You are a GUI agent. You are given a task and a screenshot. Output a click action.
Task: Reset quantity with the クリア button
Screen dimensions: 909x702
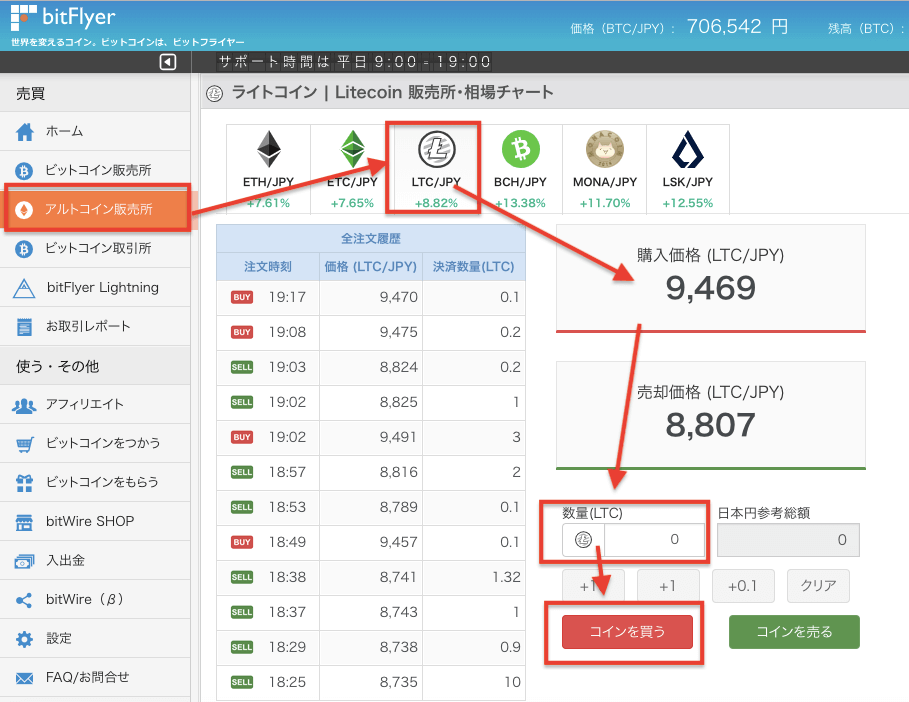pyautogui.click(x=818, y=586)
